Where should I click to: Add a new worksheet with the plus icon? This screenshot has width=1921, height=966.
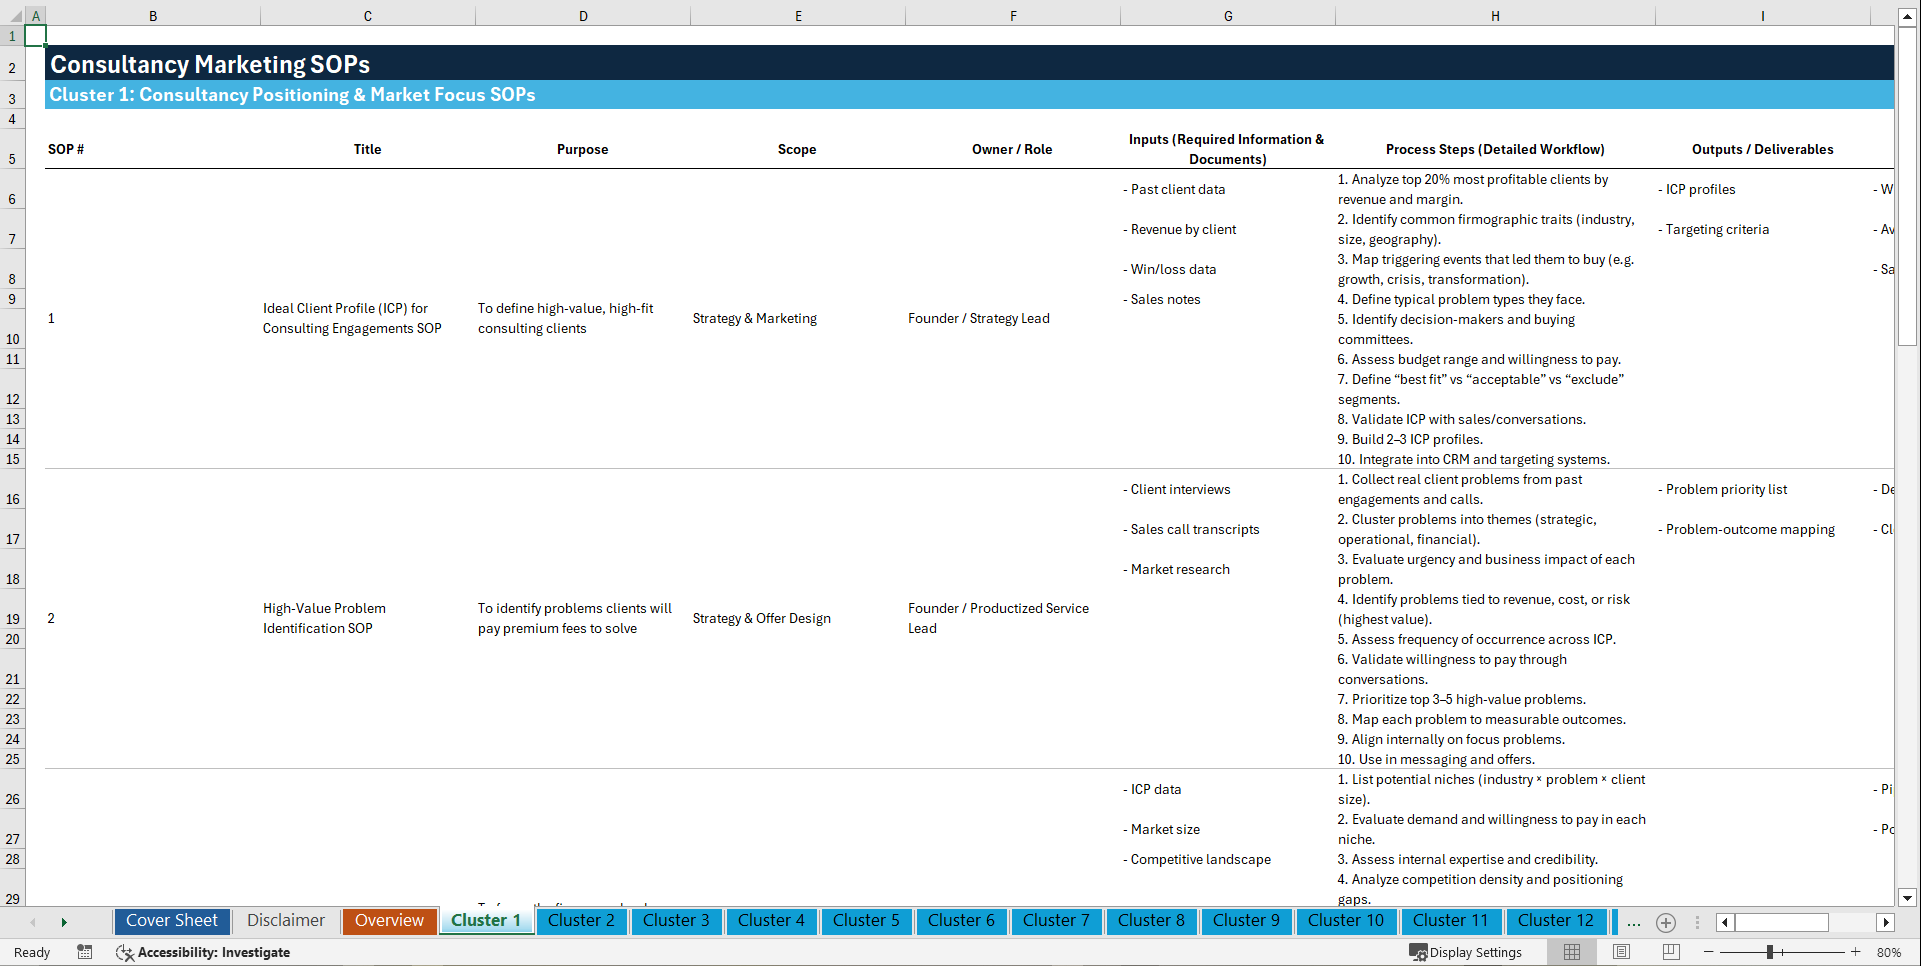point(1666,922)
